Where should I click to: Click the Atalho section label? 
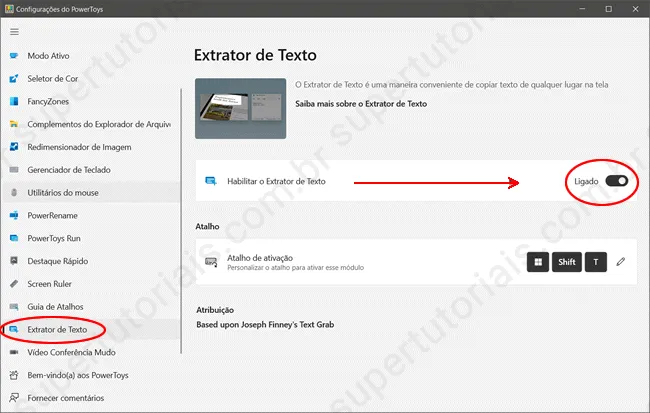207,226
